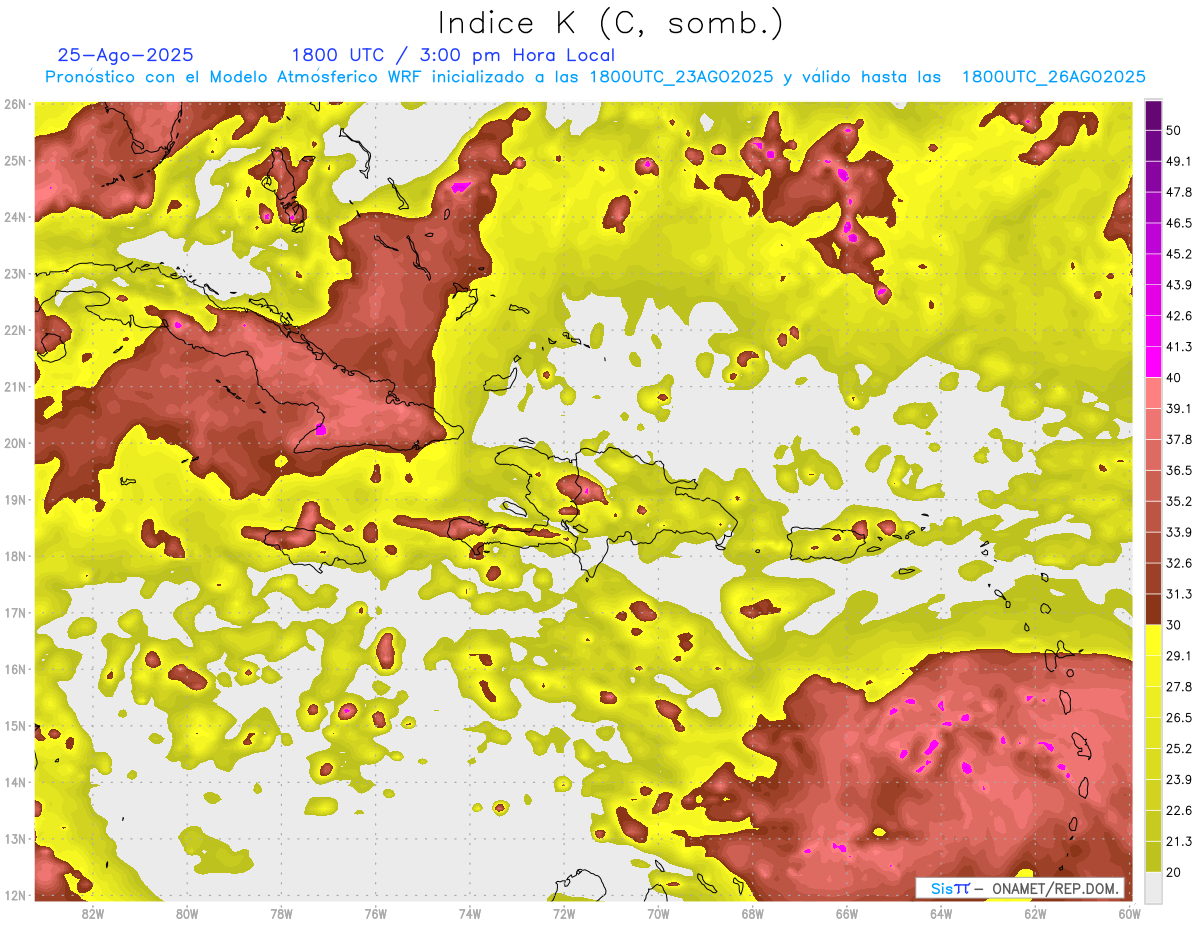Click the longitude label "82W"

[93, 914]
